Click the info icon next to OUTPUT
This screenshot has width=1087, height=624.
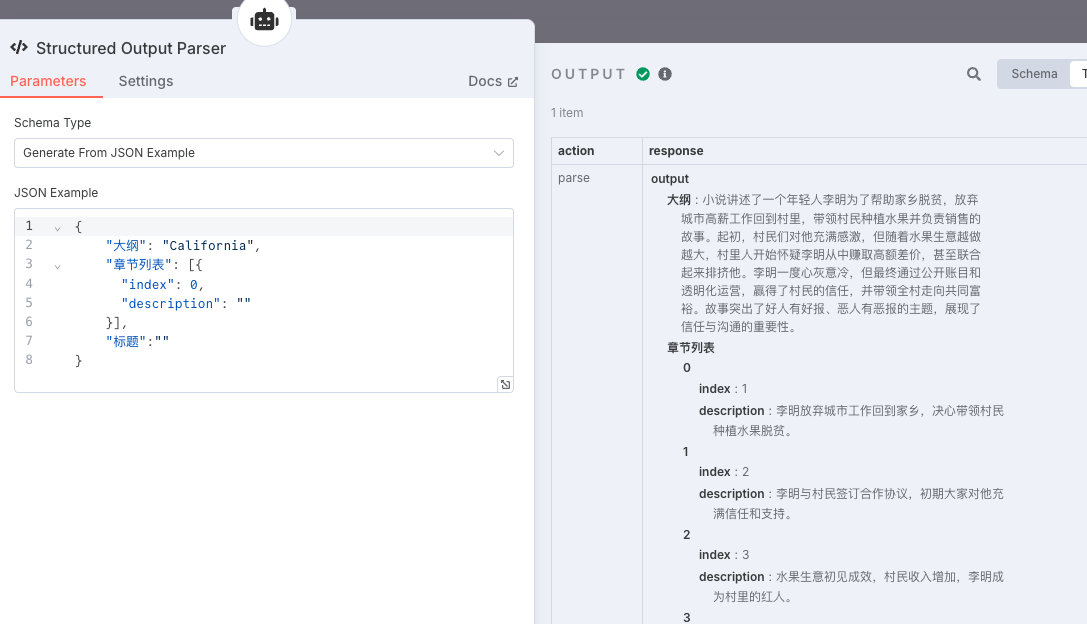click(x=665, y=74)
